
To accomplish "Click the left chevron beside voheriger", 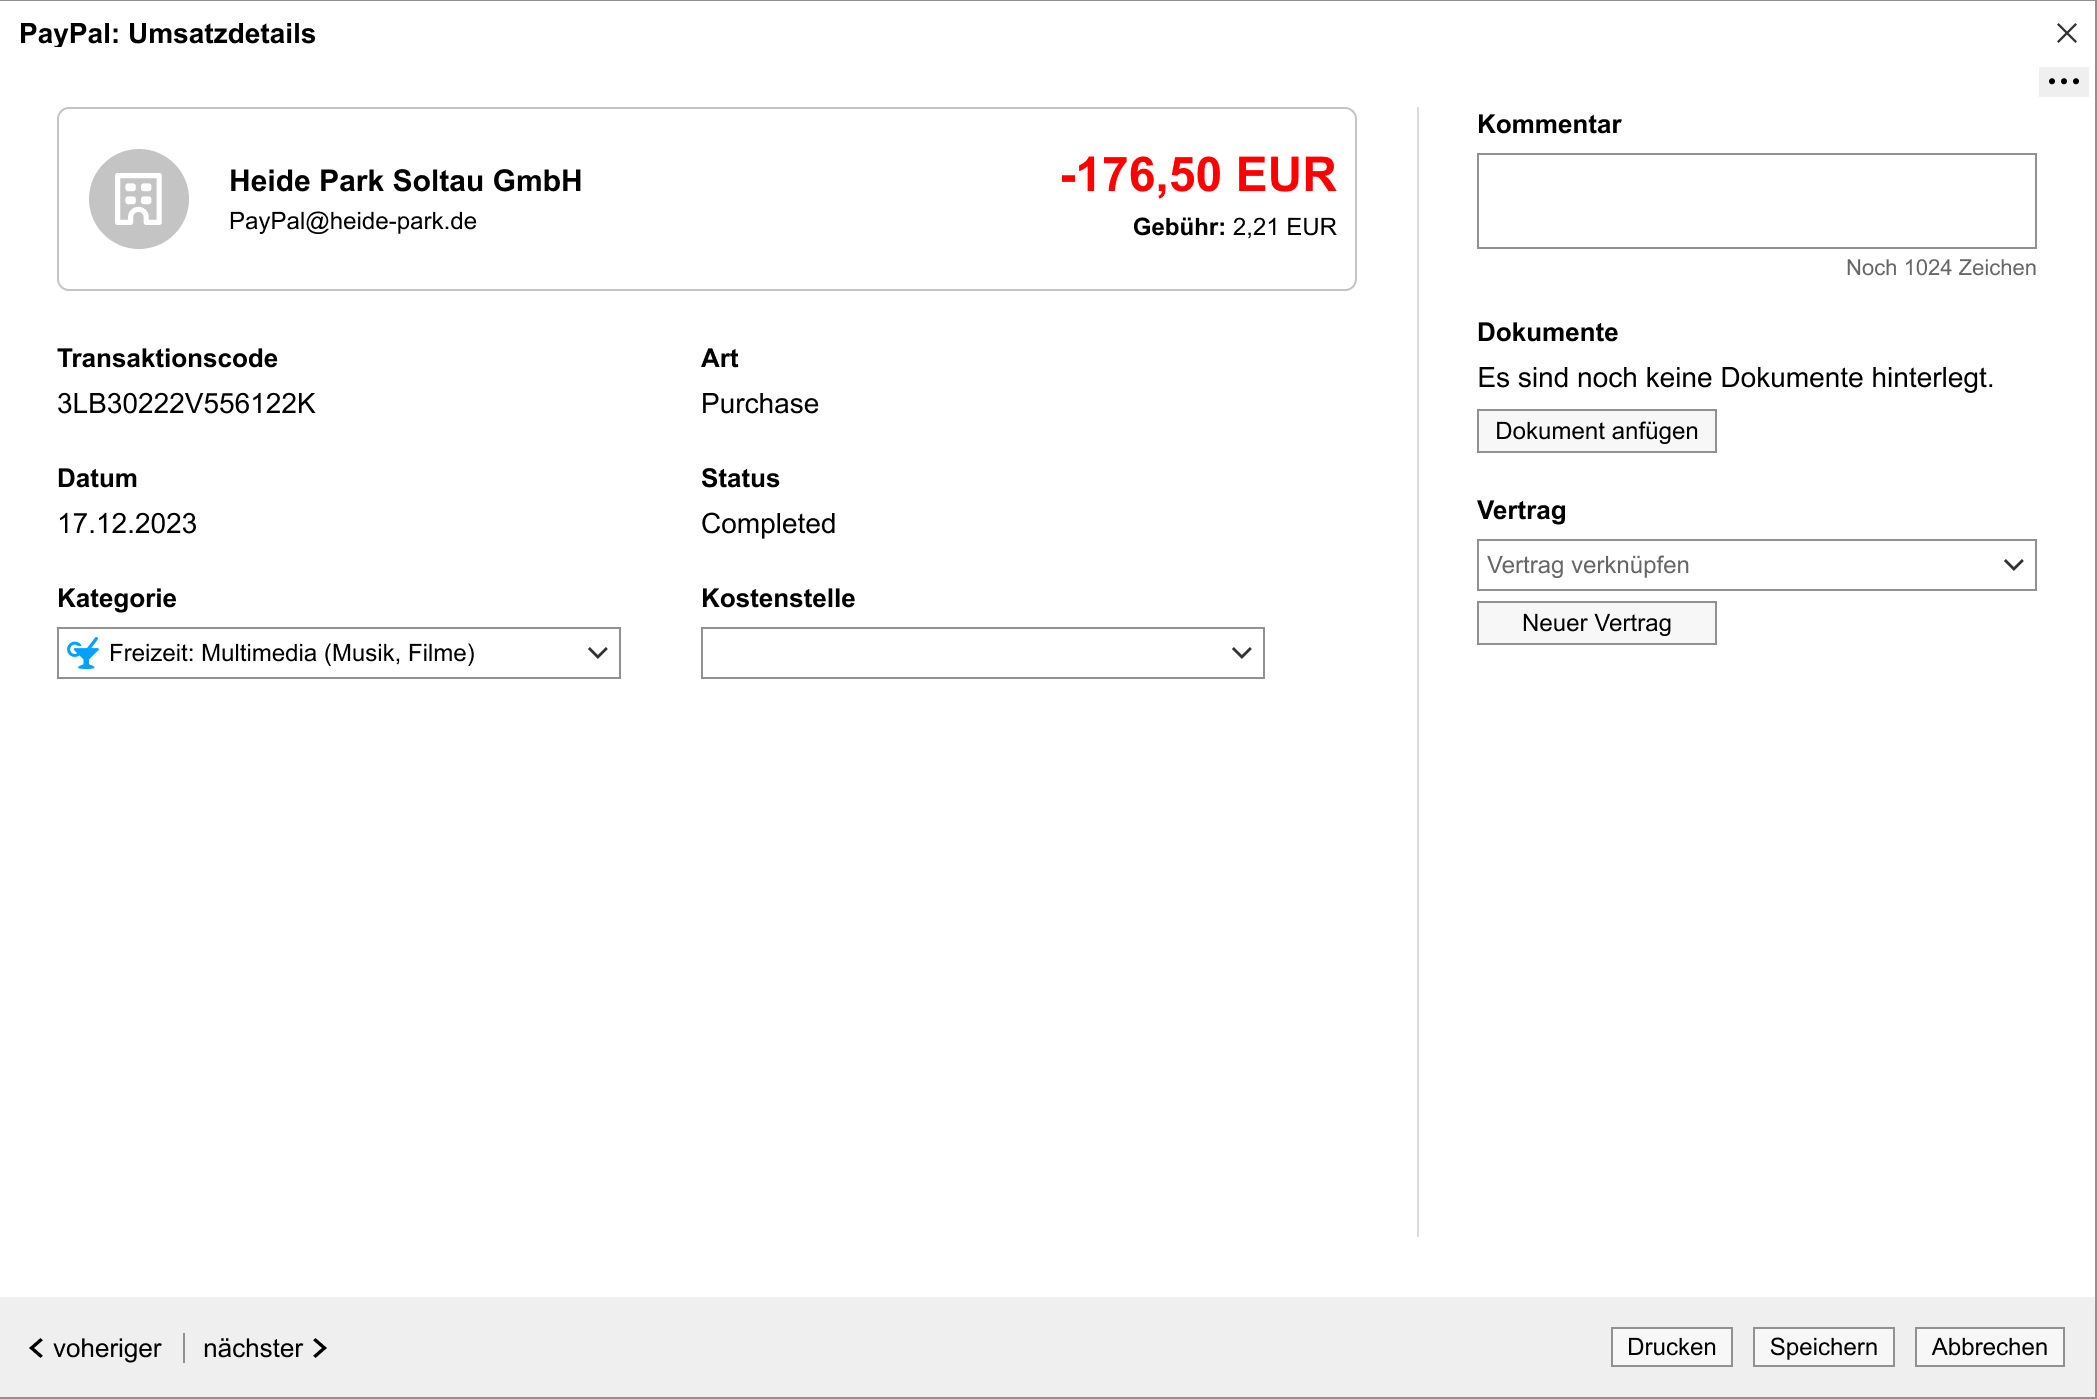I will click(37, 1347).
